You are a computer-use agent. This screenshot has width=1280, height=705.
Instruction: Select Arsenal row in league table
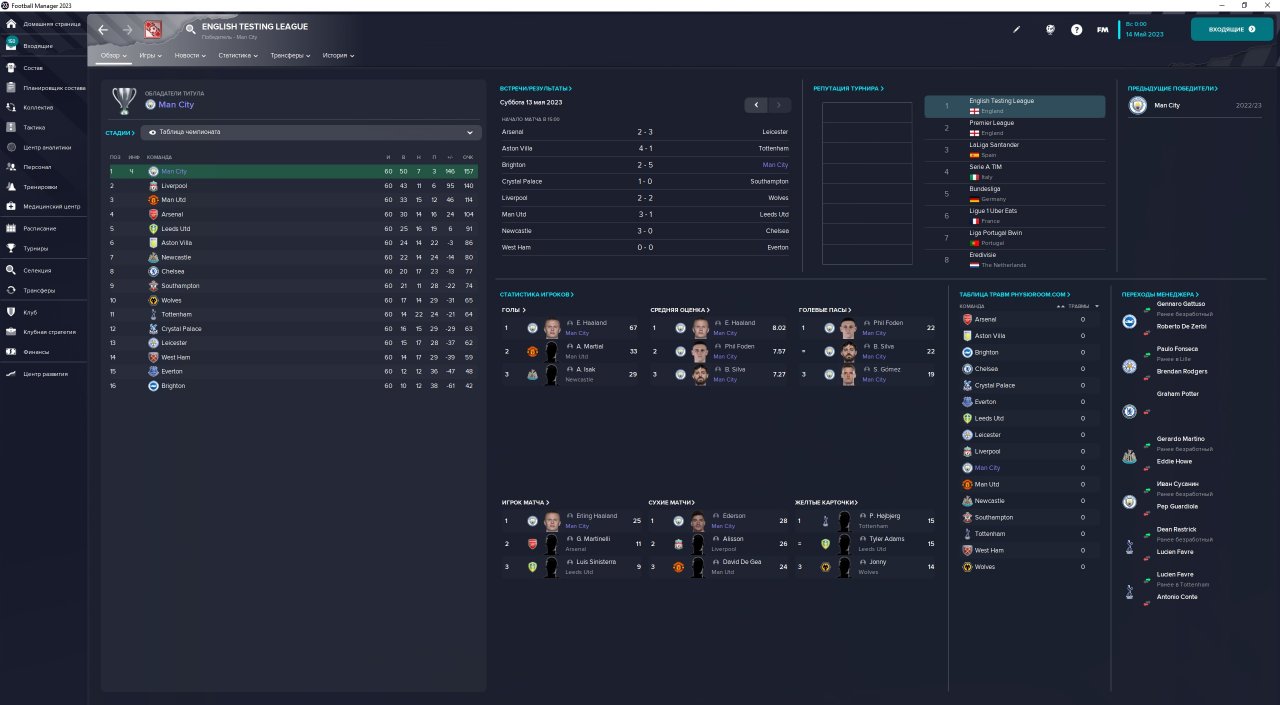pos(292,214)
